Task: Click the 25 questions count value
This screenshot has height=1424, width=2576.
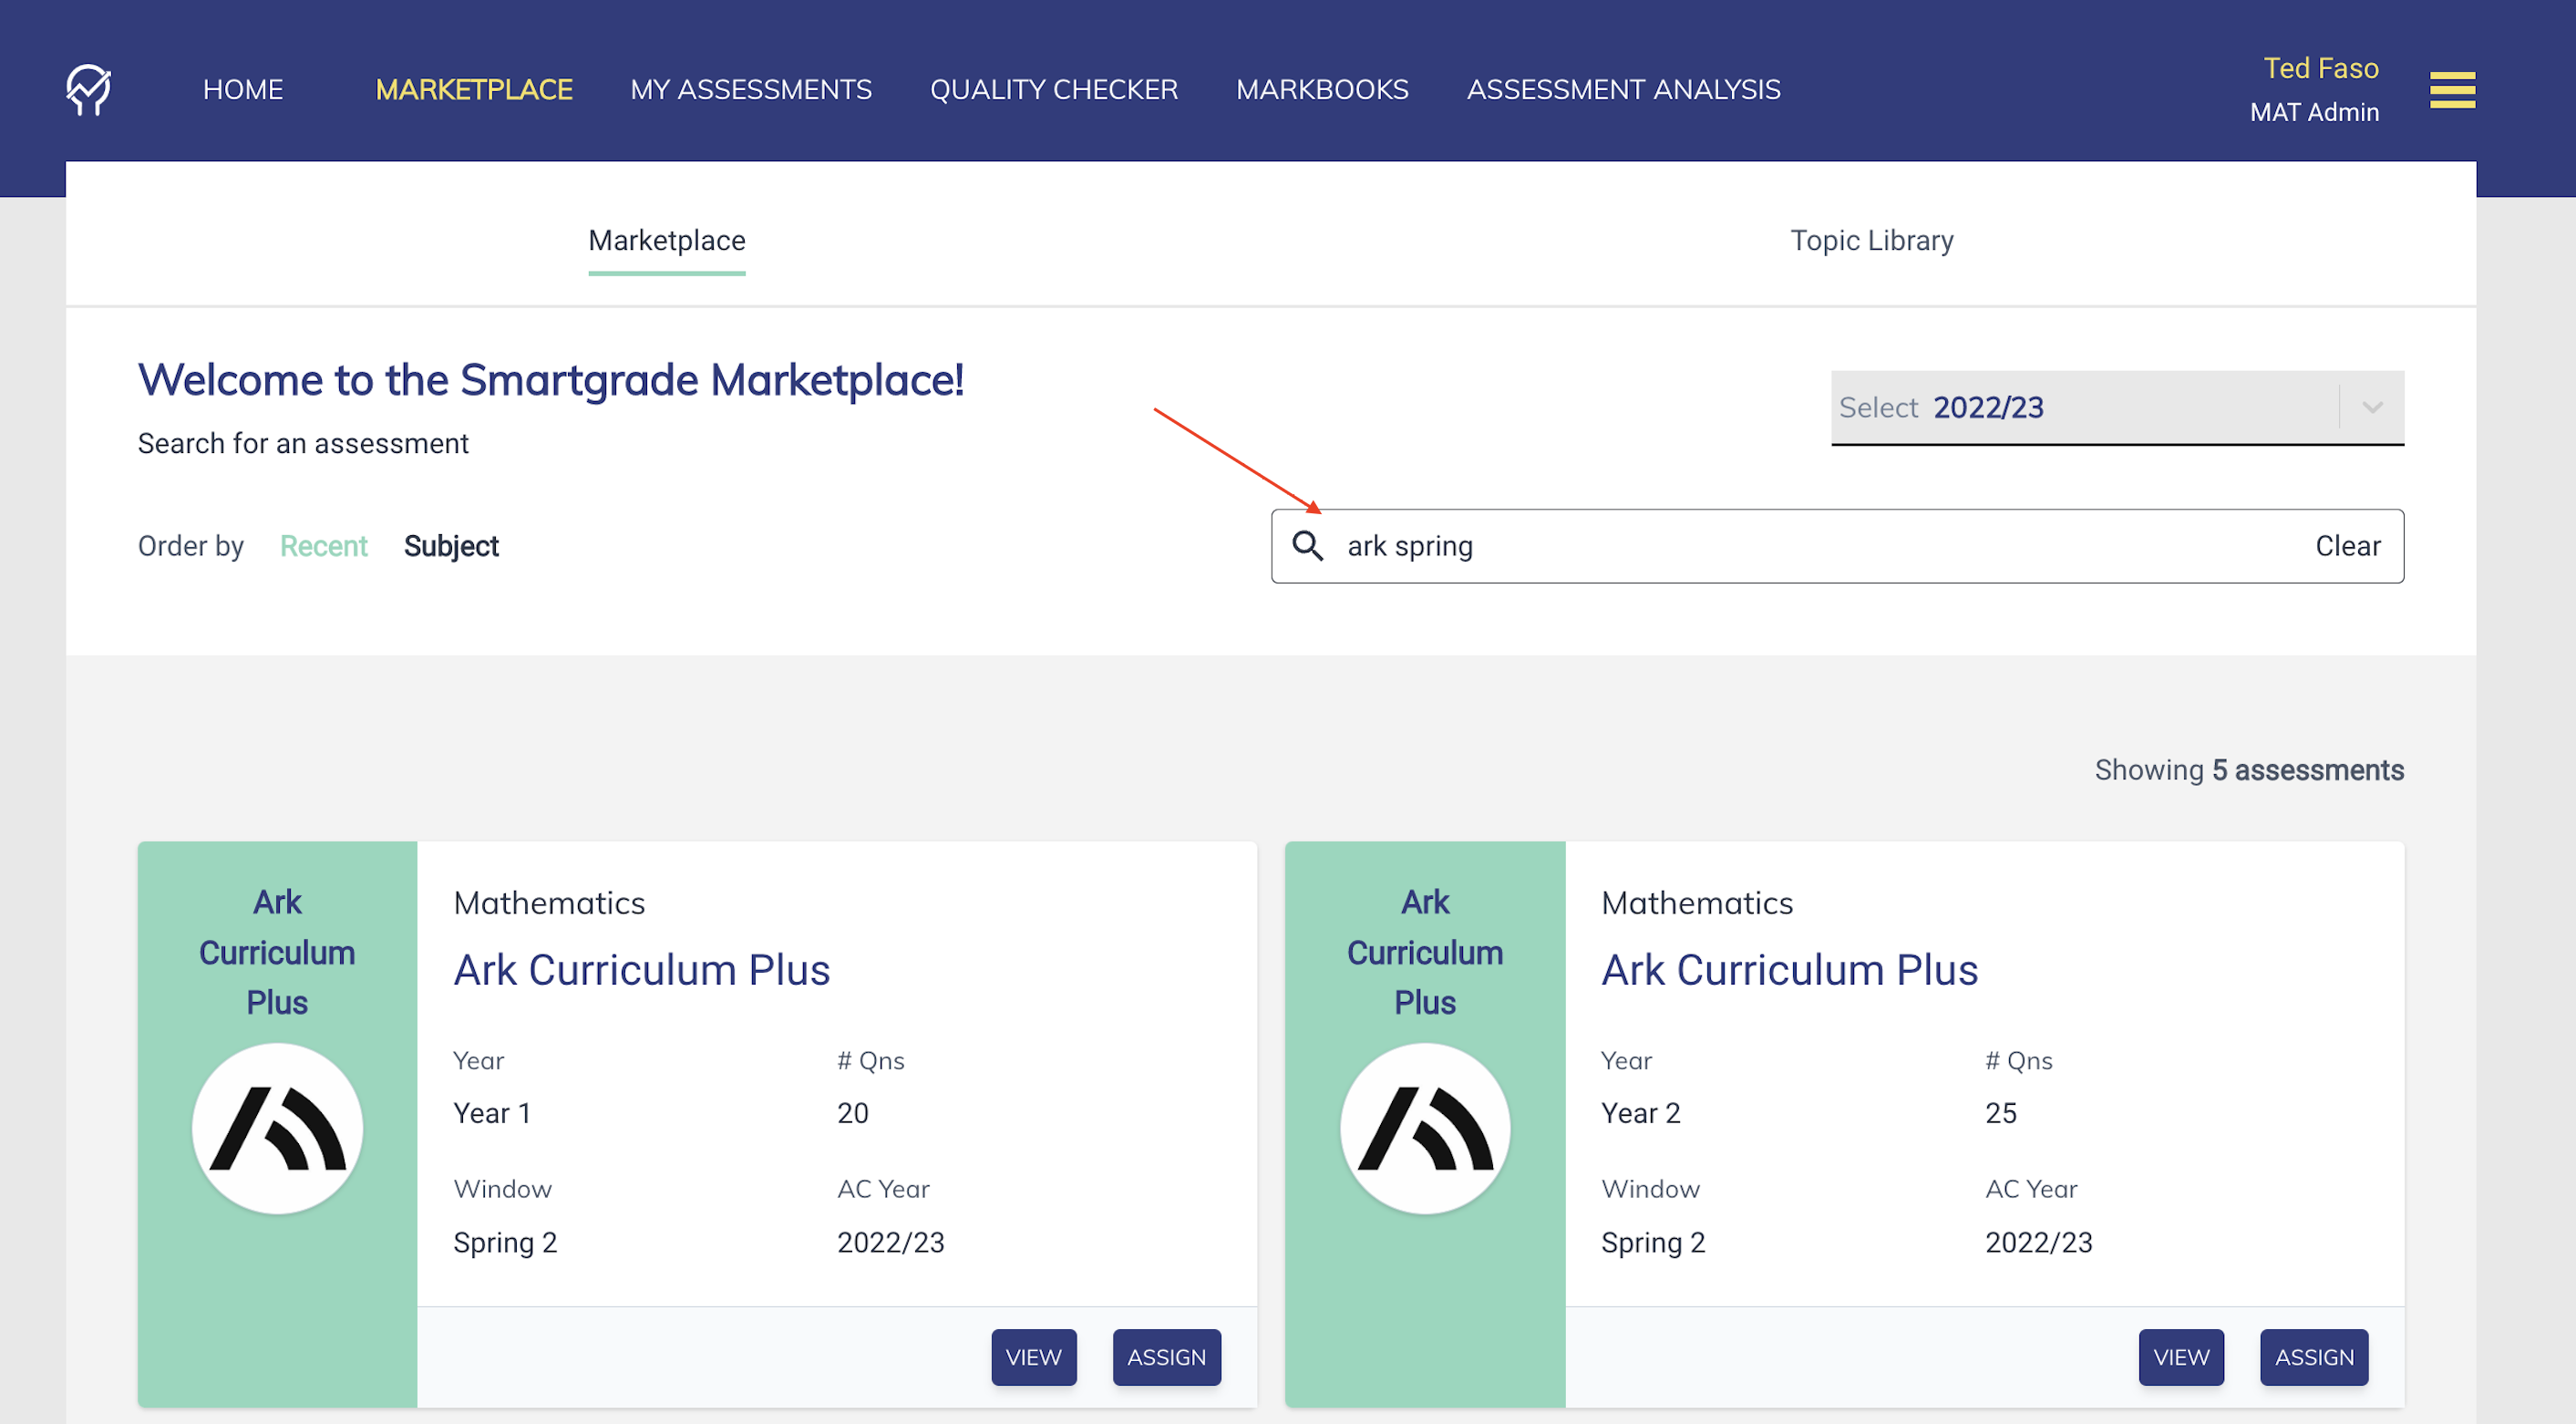Action: click(x=2000, y=1113)
